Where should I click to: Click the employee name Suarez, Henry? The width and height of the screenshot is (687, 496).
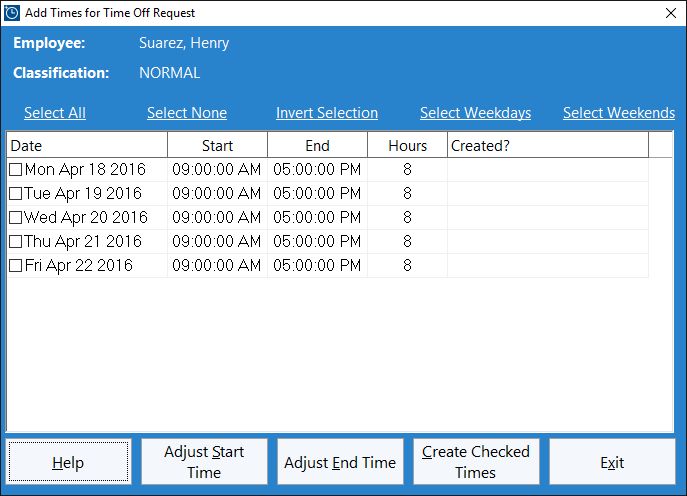pos(184,43)
